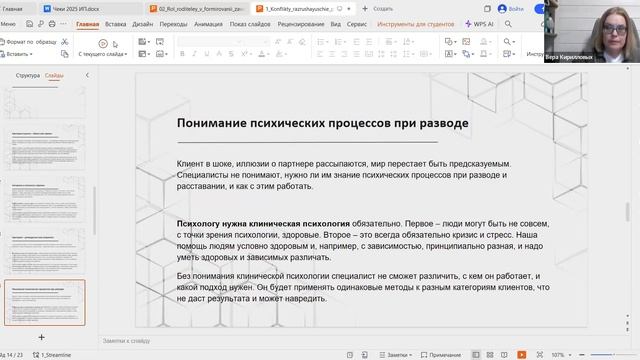This screenshot has width=640, height=360.
Task: Click the fit-to-window icon in status bar
Action: 540,355
